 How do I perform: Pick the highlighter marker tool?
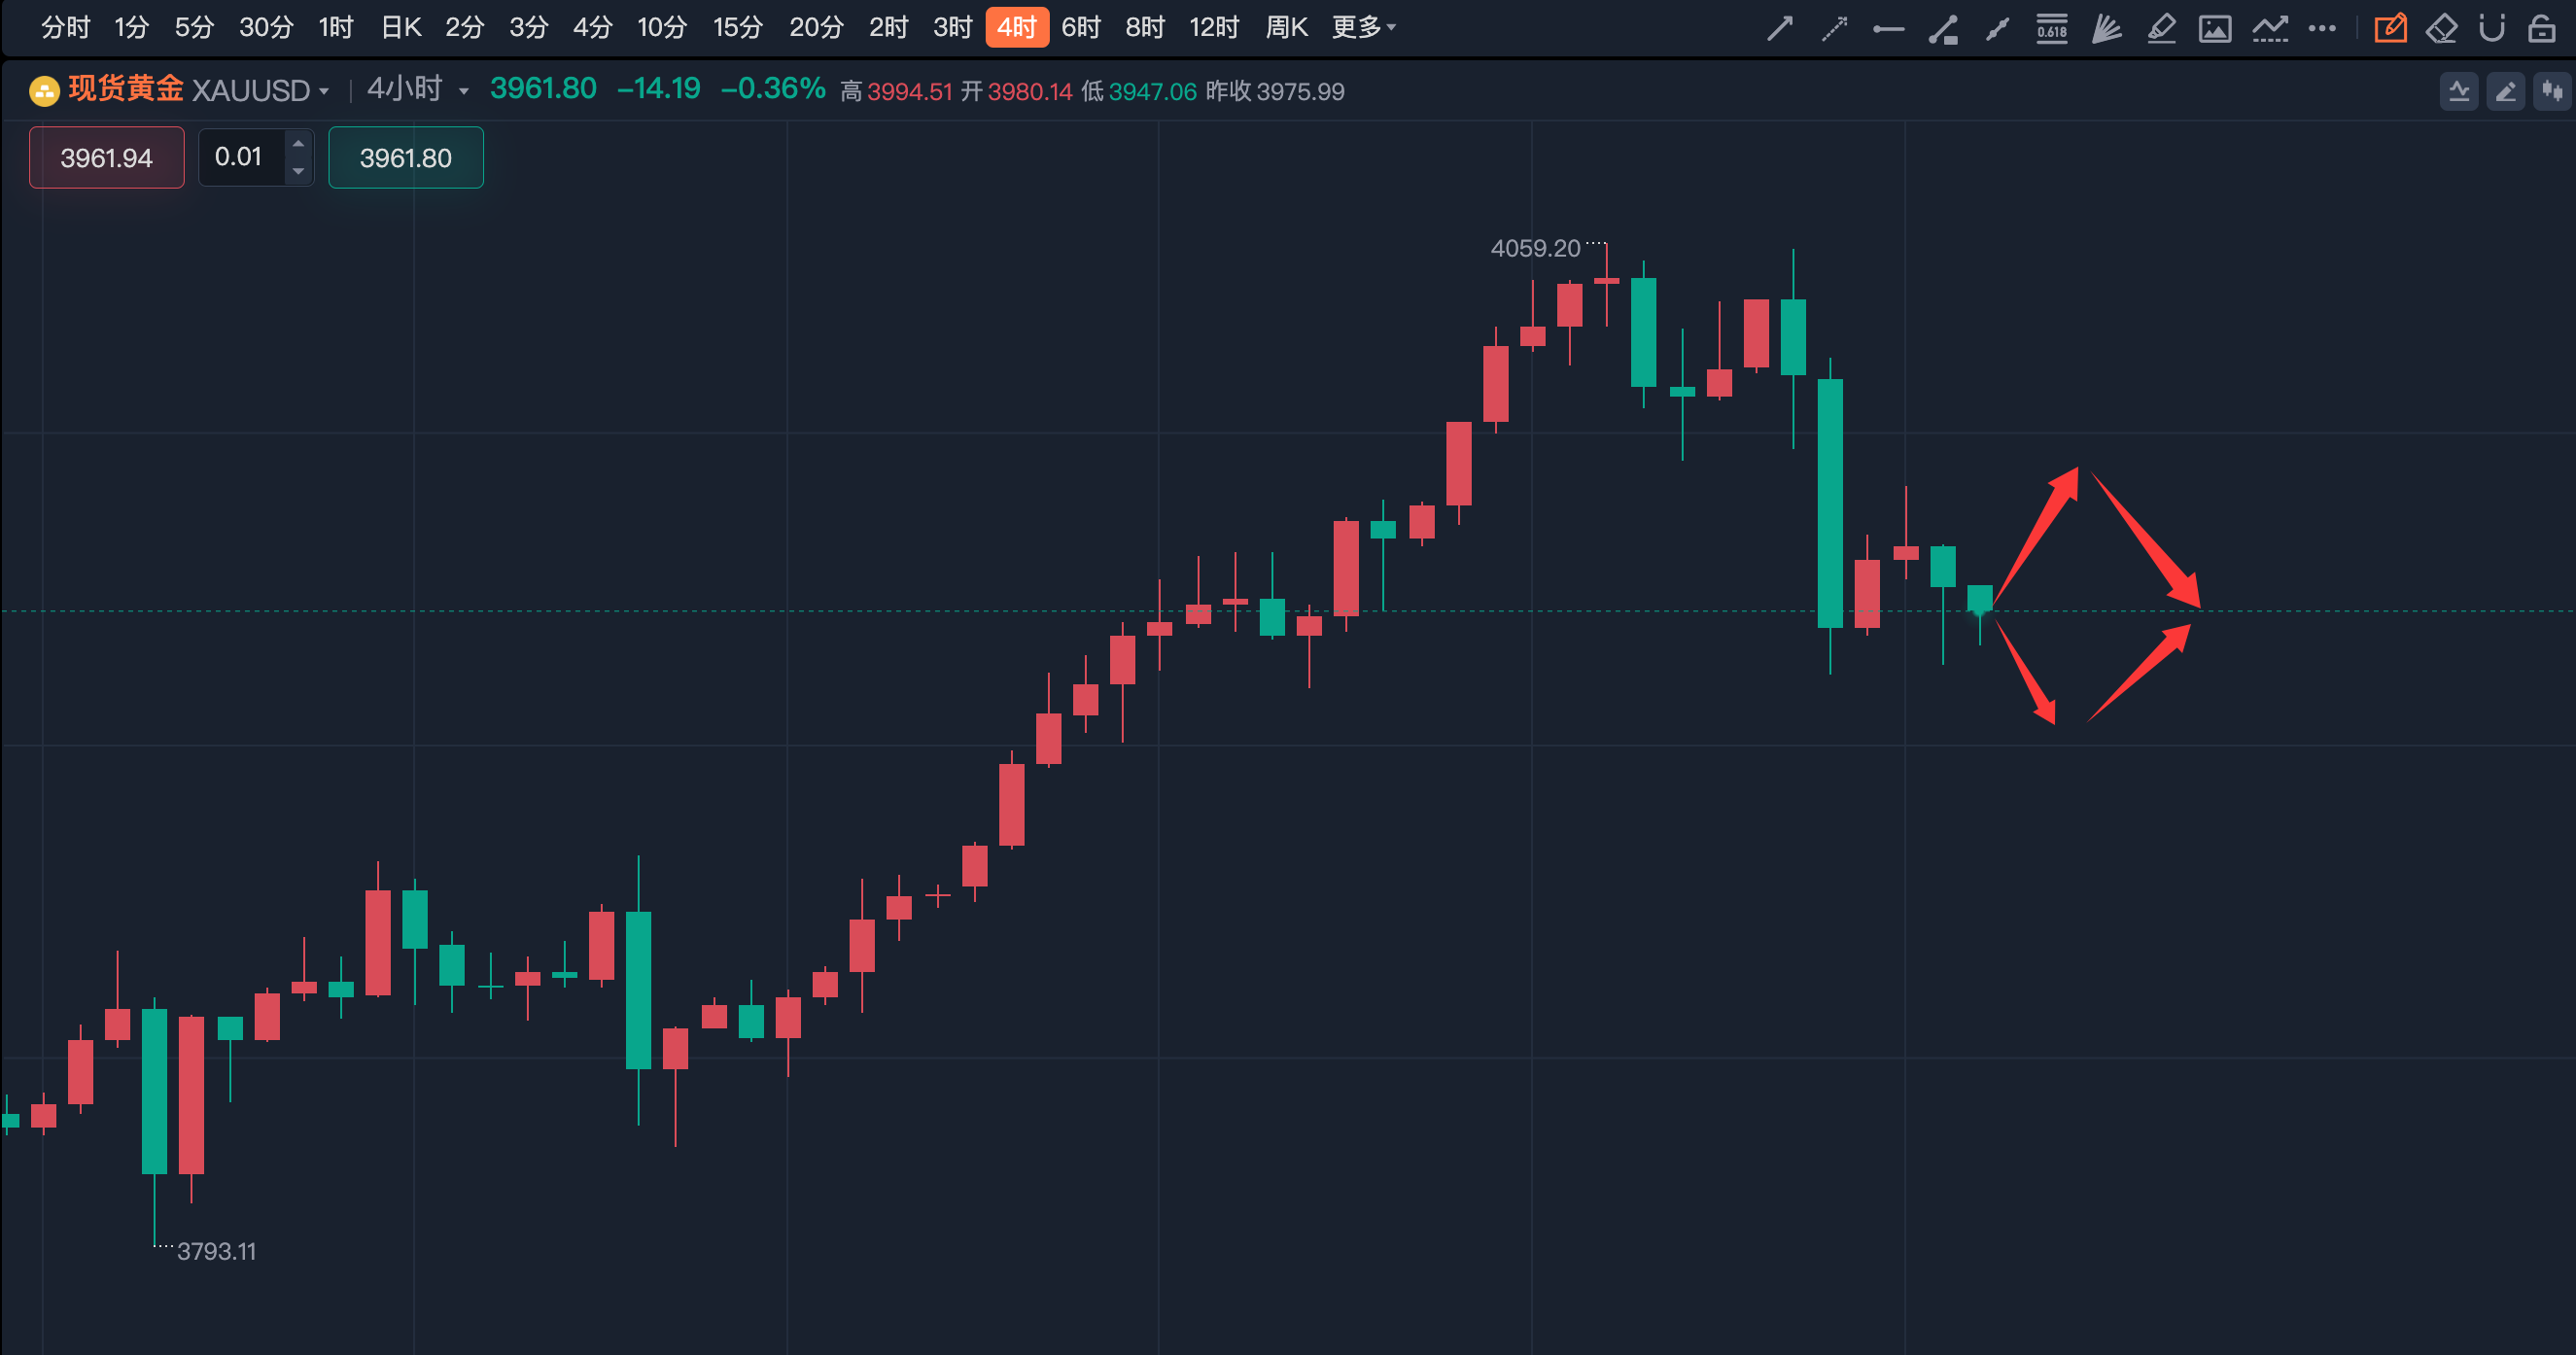2161,28
